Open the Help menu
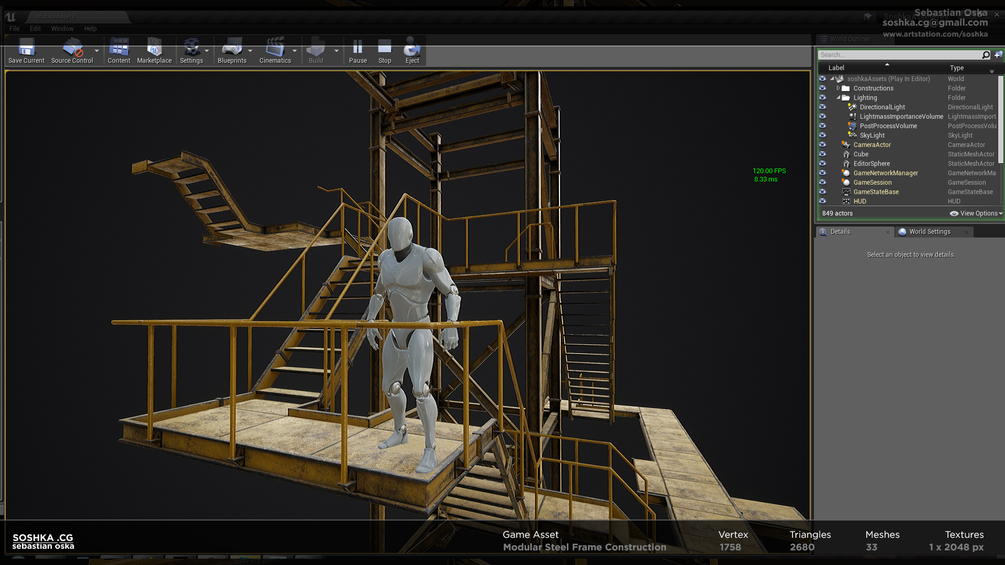The height and width of the screenshot is (565, 1005). click(x=90, y=29)
